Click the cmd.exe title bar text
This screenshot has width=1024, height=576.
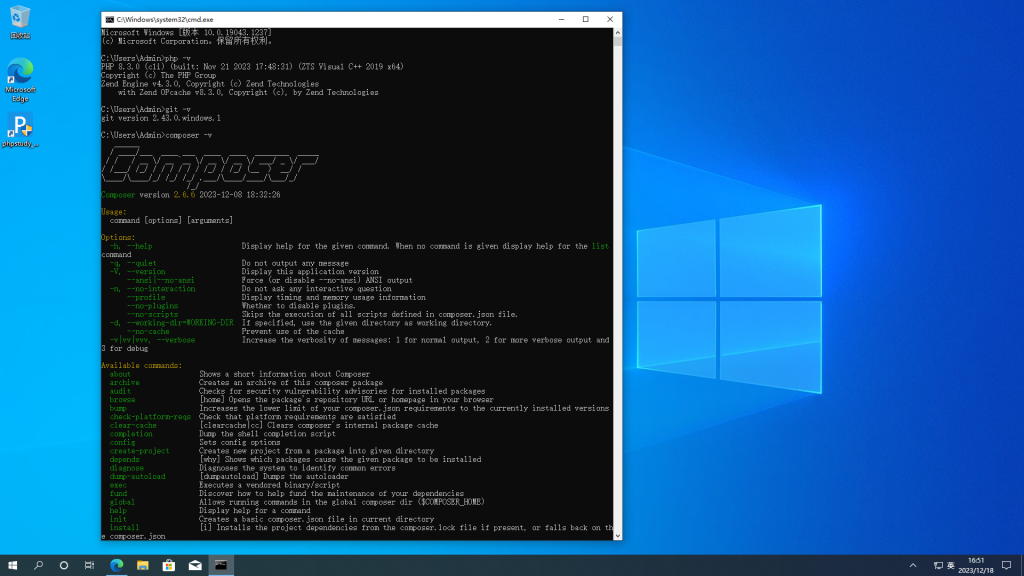(165, 20)
